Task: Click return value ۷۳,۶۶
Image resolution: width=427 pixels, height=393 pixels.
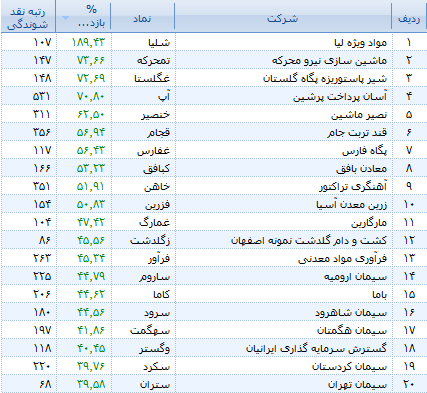Action: (91, 60)
